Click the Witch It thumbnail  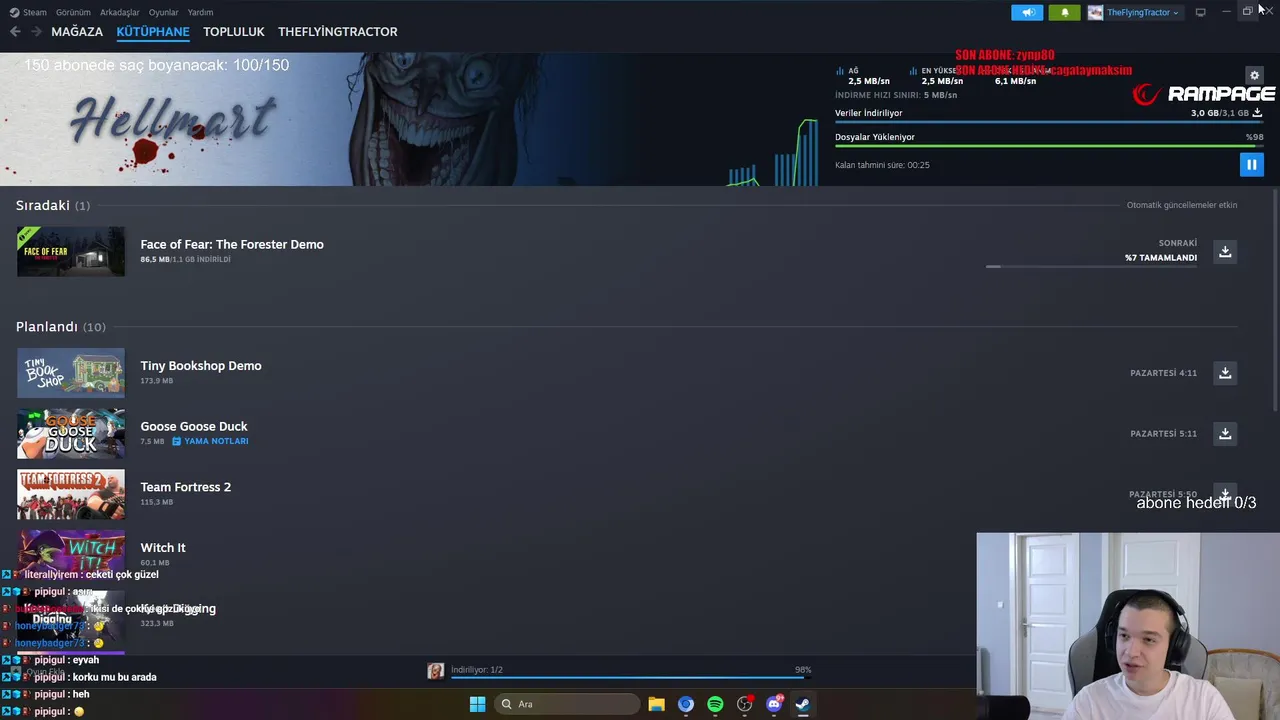point(71,554)
